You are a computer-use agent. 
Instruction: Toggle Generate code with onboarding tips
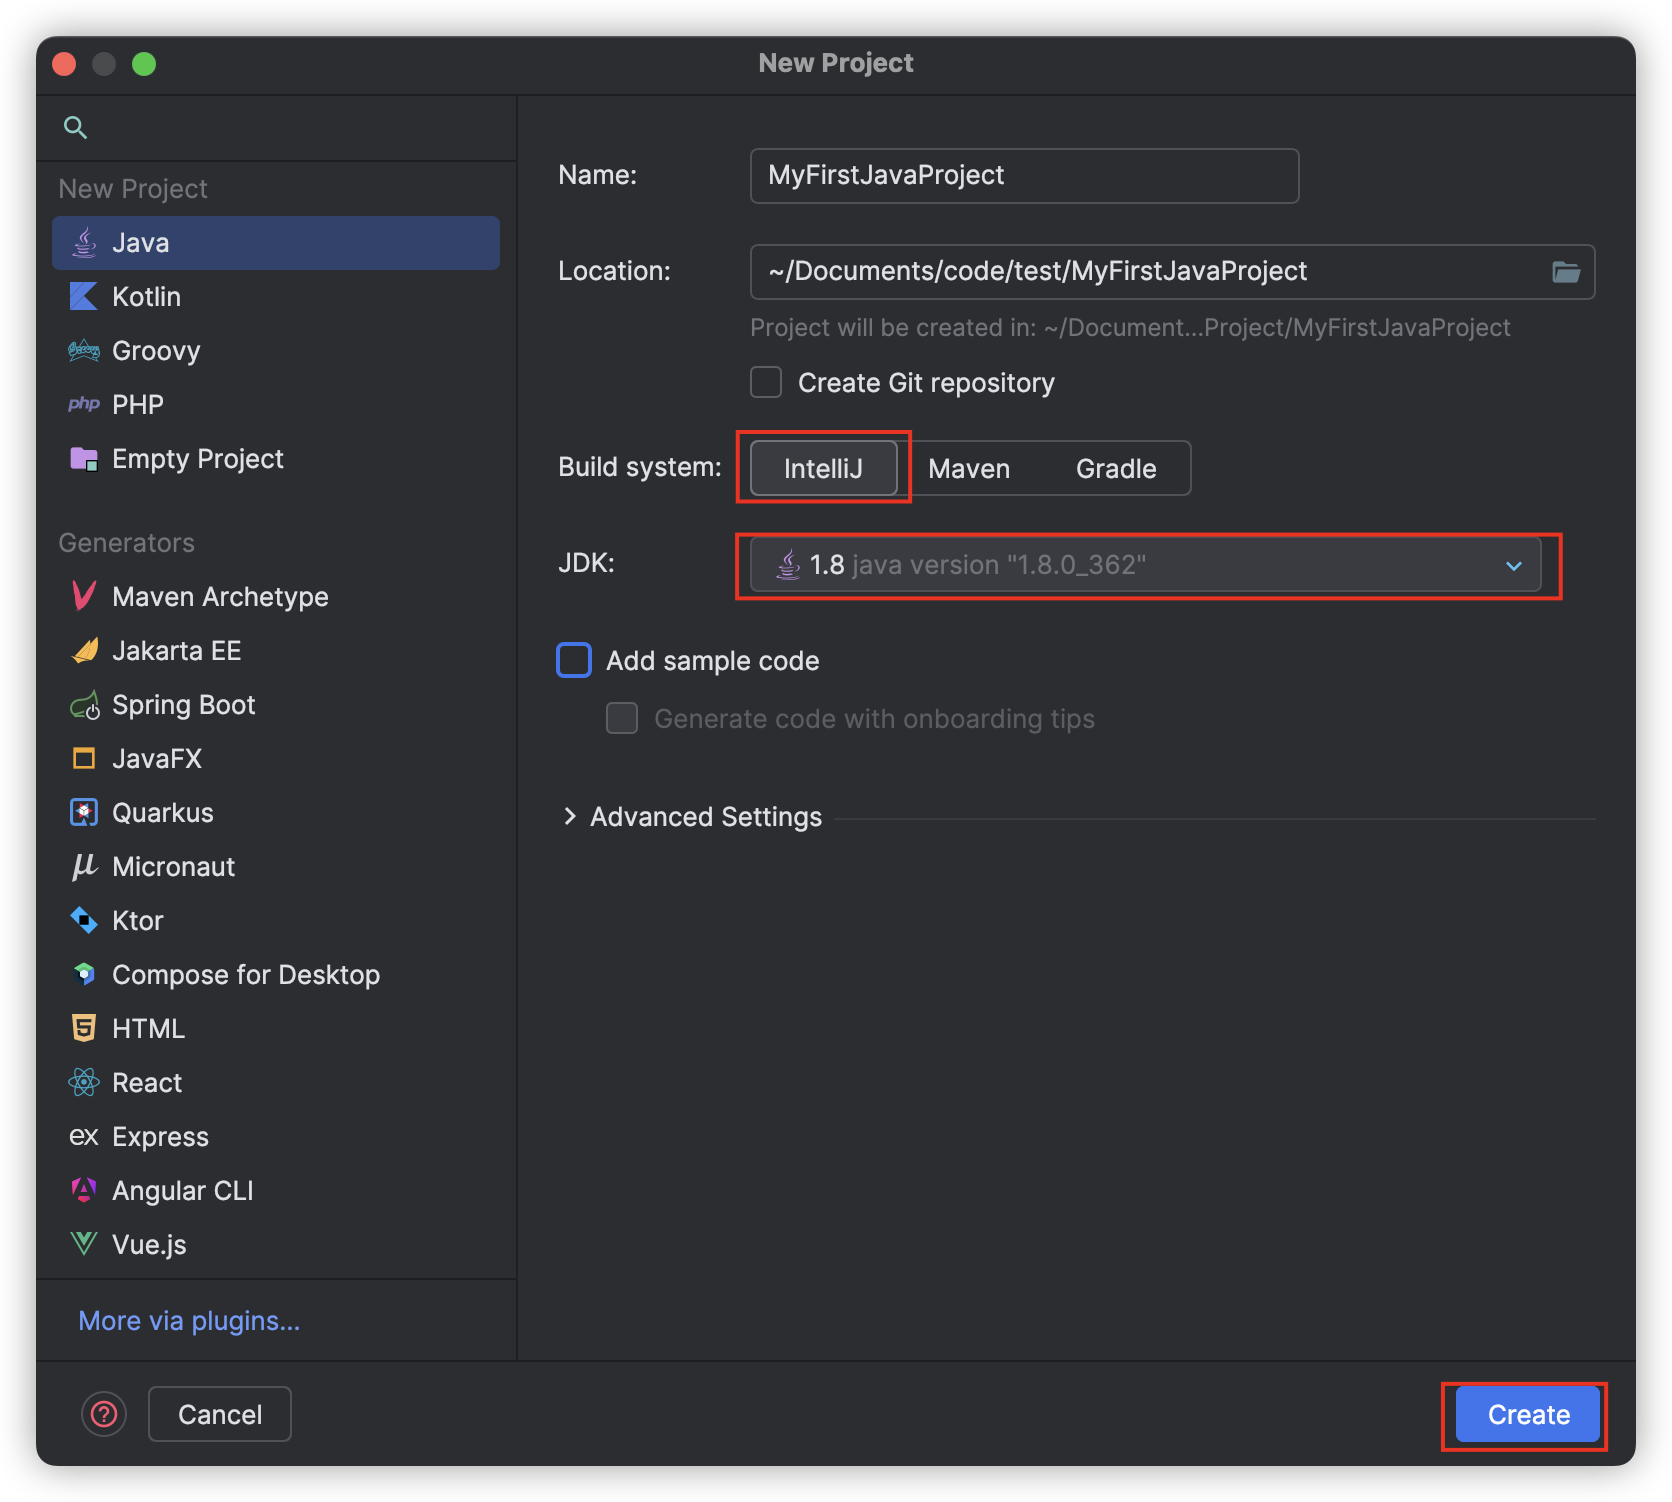coord(622,719)
